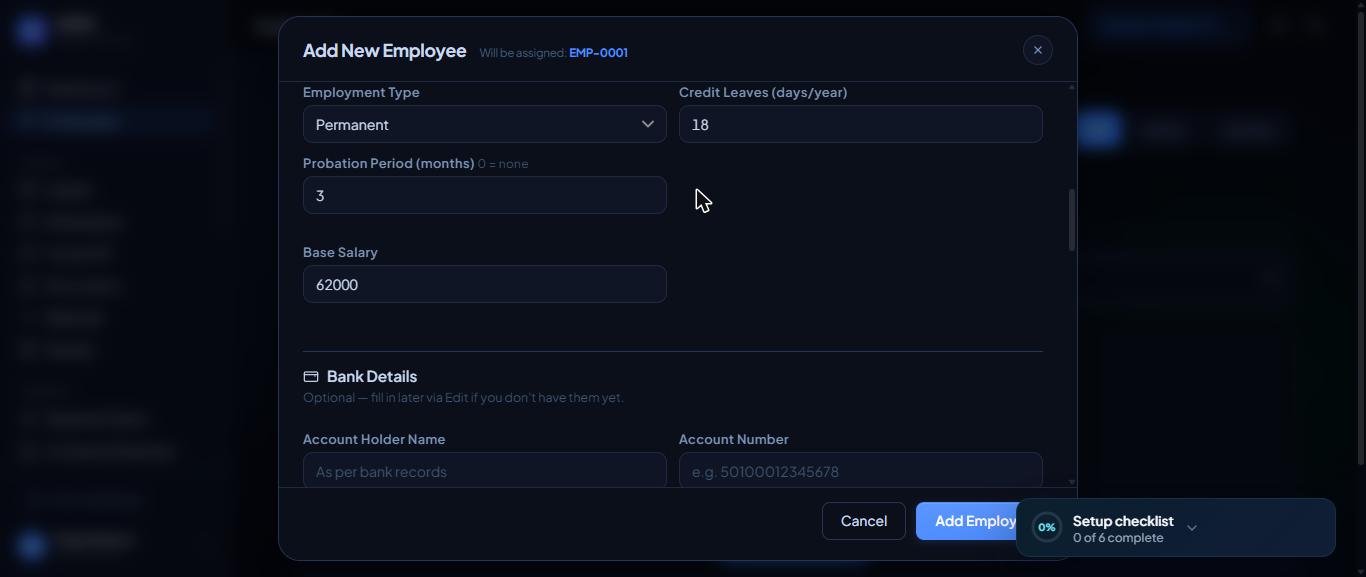
Task: Click the 0% setup progress ring
Action: coord(1047,528)
